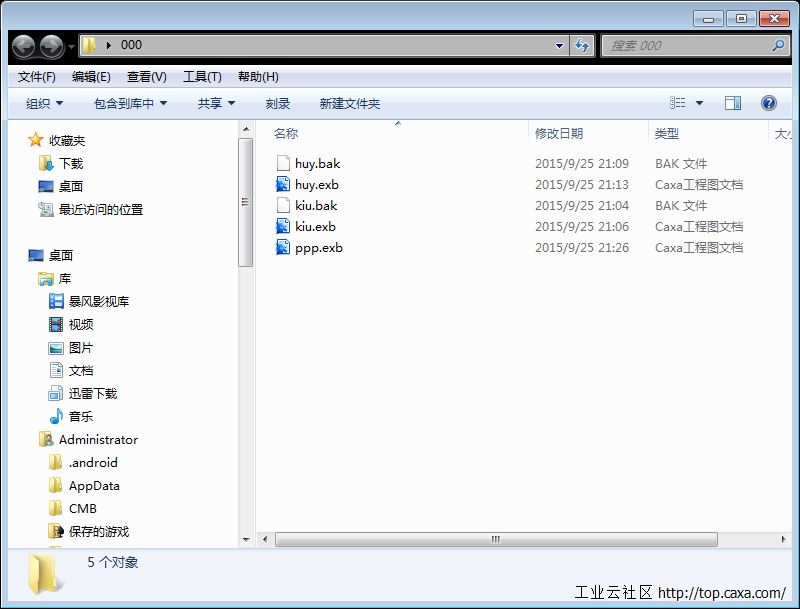Viewport: 800px width, 609px height.
Task: Click the search magnifier icon
Action: [x=778, y=45]
